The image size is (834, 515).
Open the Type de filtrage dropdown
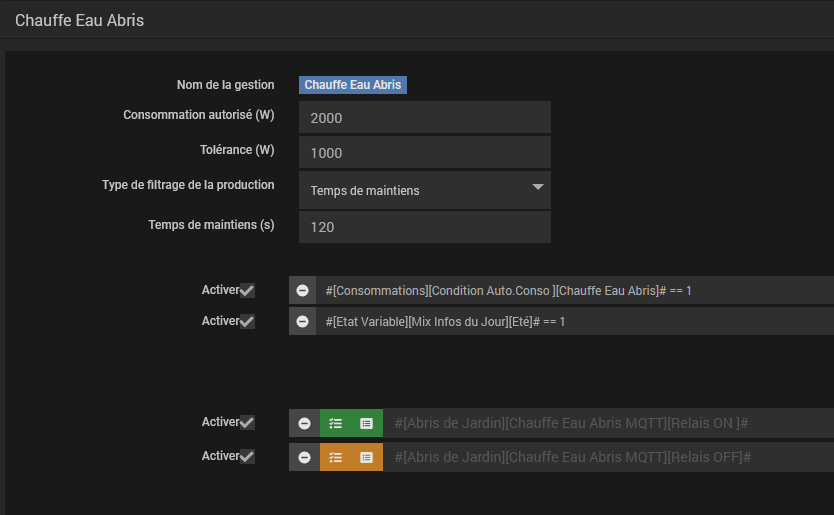(x=424, y=190)
